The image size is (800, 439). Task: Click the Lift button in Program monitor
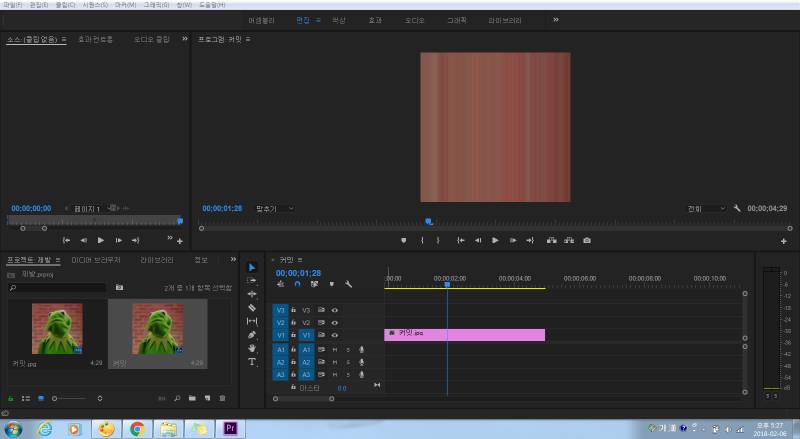(552, 240)
